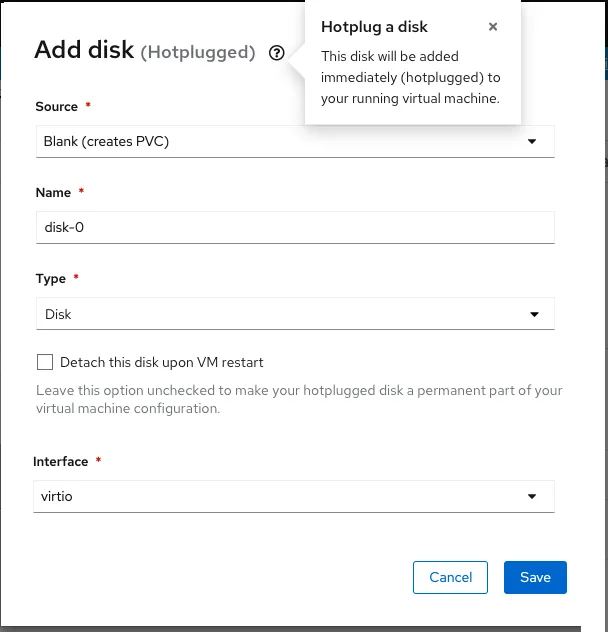Click the Type field label
608x632 pixels.
pos(50,279)
